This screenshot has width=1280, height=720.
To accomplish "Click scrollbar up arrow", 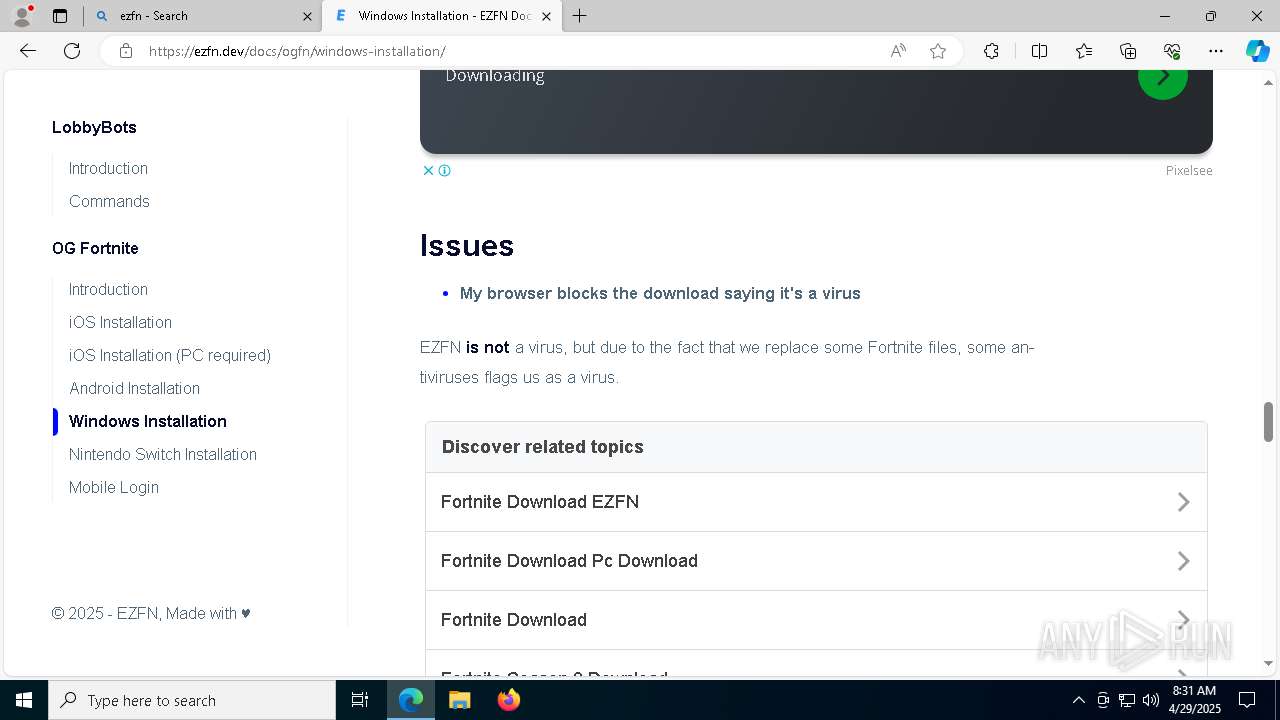I will pyautogui.click(x=1268, y=83).
